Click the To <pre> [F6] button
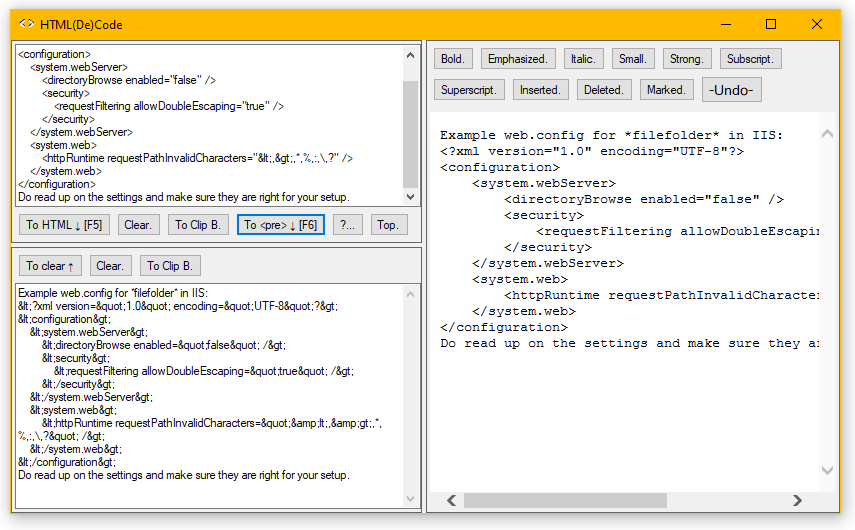The height and width of the screenshot is (530, 855). [x=281, y=225]
